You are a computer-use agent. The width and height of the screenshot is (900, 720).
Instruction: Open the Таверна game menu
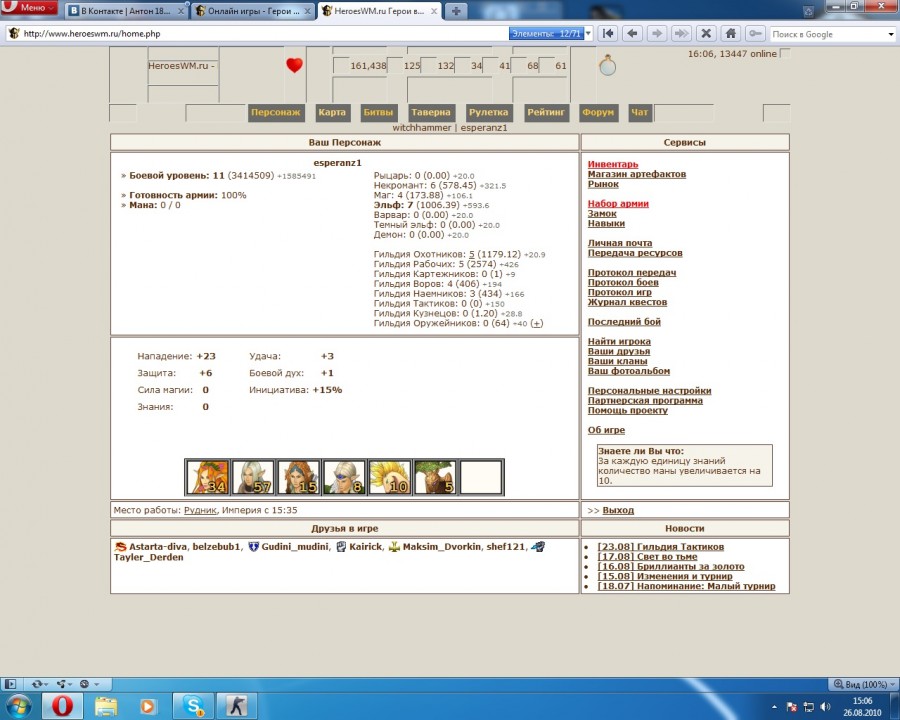point(430,113)
